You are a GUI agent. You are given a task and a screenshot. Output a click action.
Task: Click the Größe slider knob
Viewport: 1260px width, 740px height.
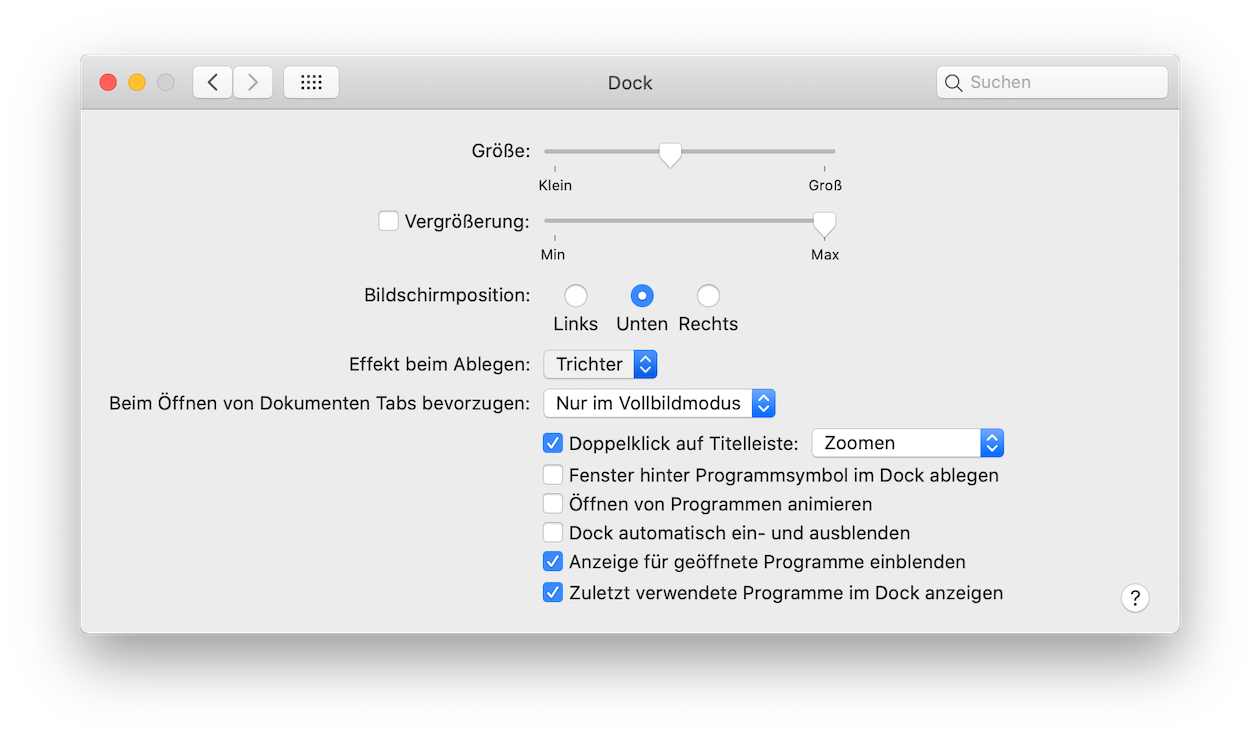[x=670, y=154]
